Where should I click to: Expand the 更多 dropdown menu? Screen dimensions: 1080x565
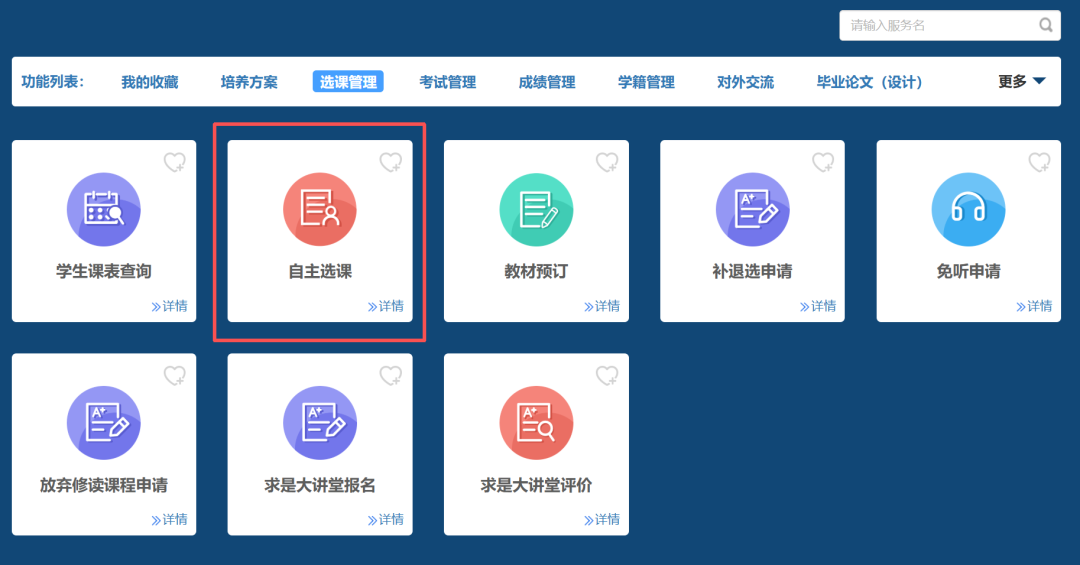(x=1022, y=81)
